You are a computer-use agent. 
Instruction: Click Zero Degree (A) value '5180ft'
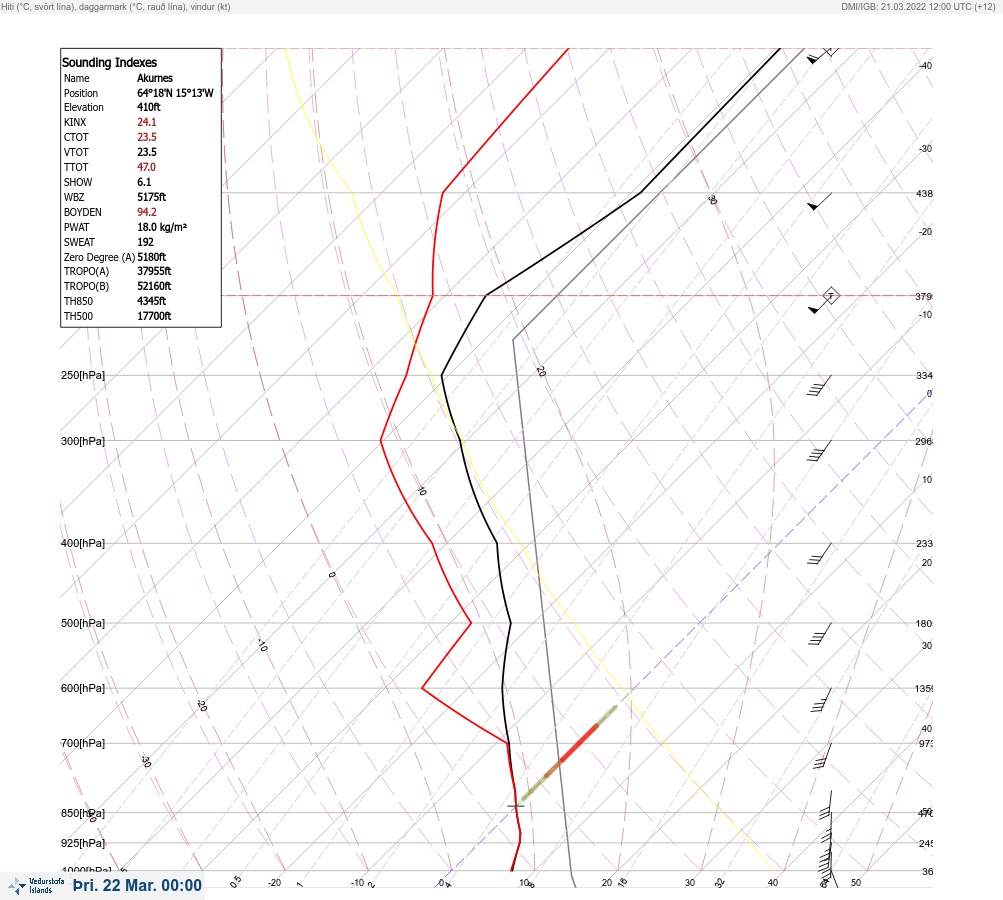point(152,257)
